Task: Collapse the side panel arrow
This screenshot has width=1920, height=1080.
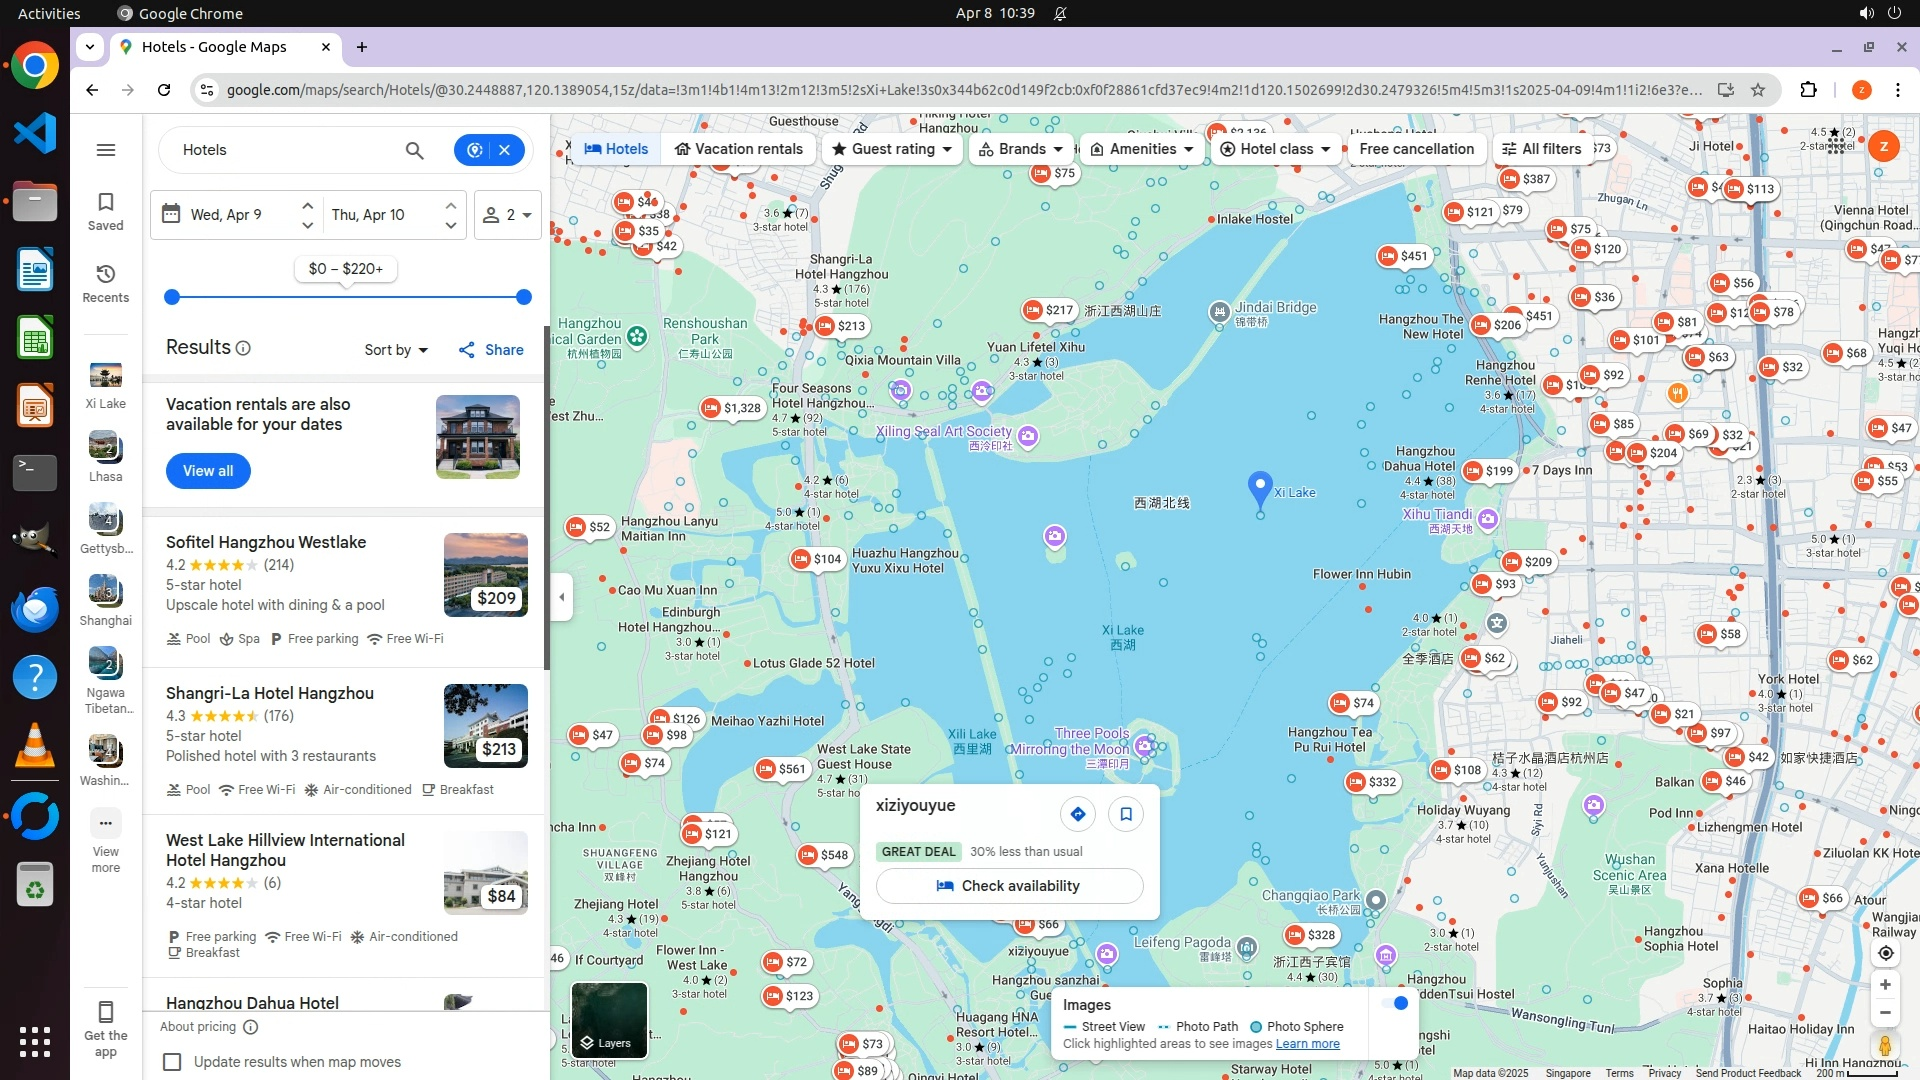Action: tap(562, 597)
